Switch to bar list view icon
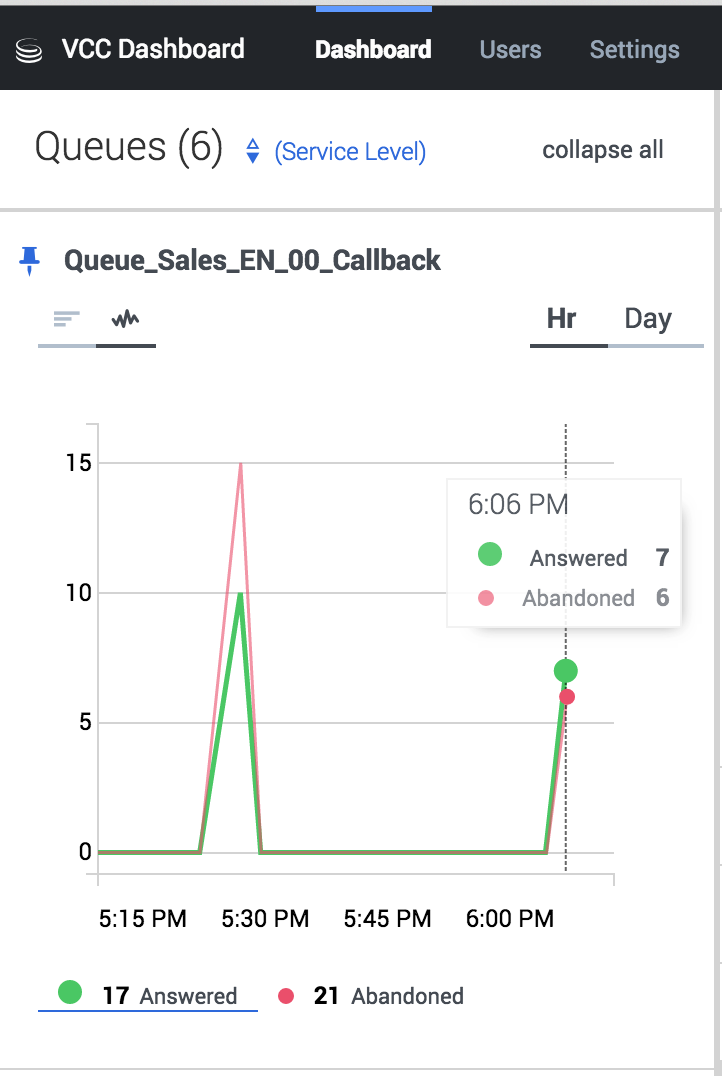 click(x=66, y=319)
